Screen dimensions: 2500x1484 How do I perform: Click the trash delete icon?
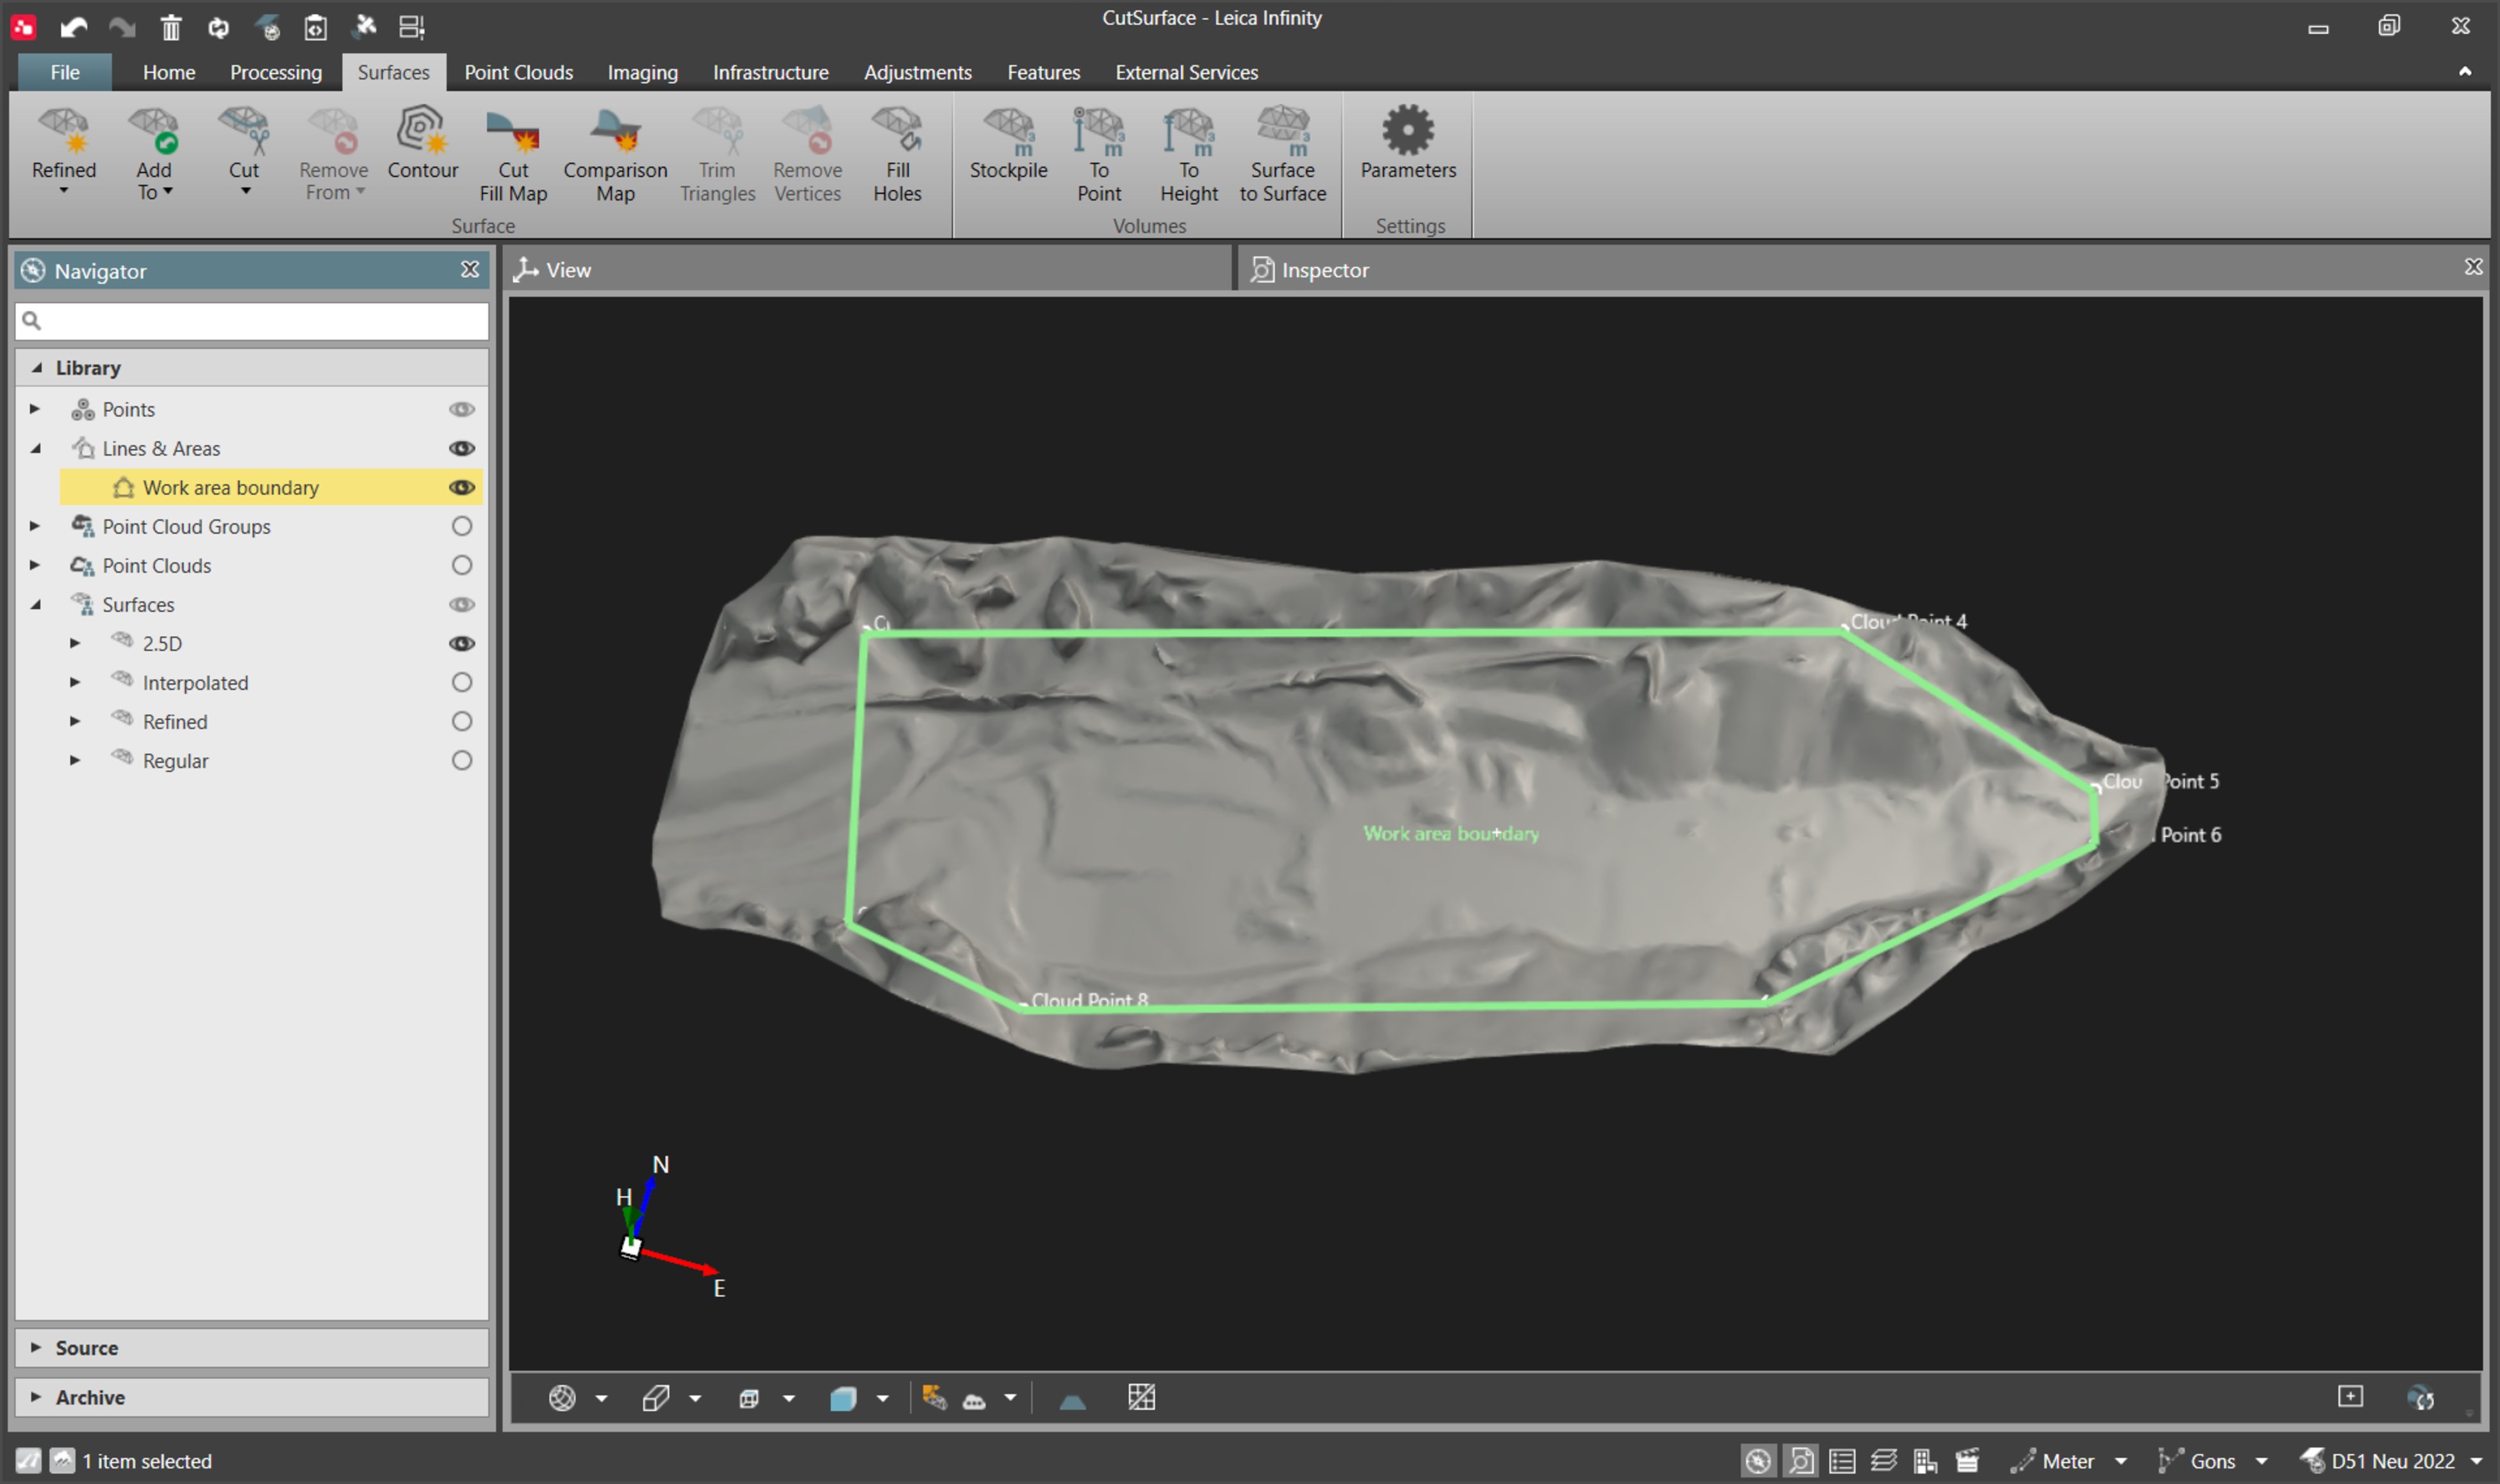[171, 27]
